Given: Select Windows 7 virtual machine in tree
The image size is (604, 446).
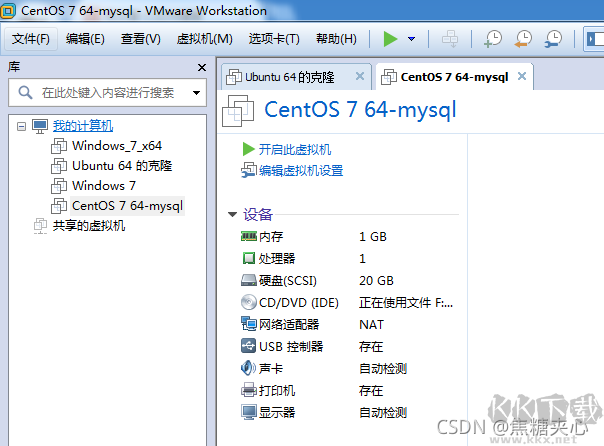Looking at the screenshot, I should tap(104, 186).
